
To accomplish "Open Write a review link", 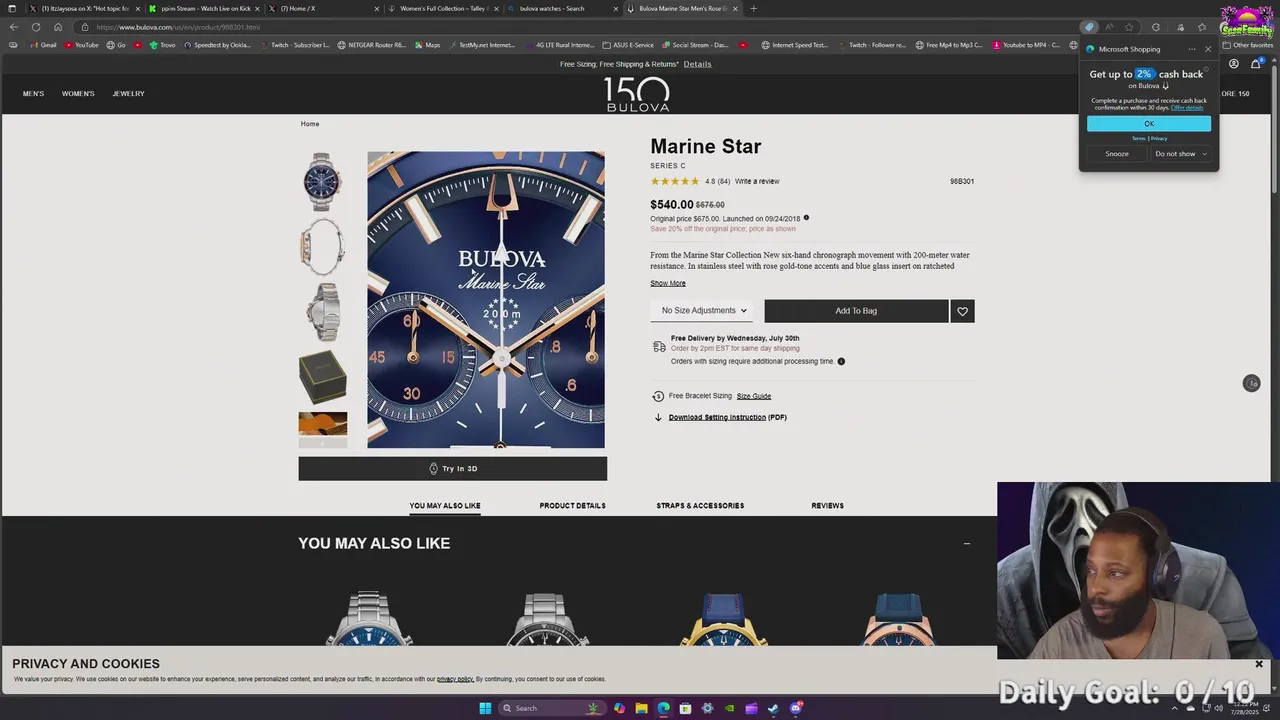I will click(757, 181).
